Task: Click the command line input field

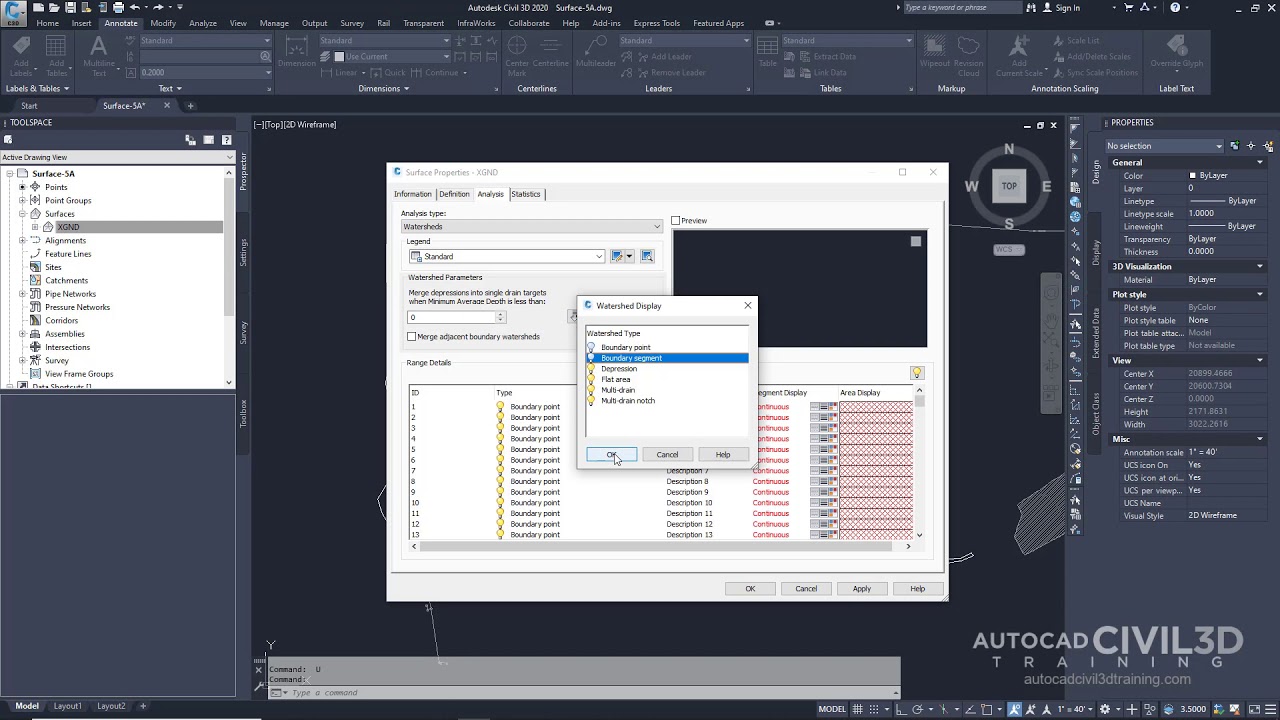Action: (x=590, y=693)
